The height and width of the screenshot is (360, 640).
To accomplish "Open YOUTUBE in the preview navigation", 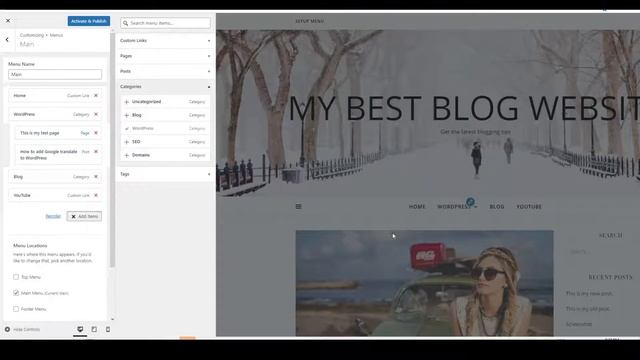I will pyautogui.click(x=529, y=207).
